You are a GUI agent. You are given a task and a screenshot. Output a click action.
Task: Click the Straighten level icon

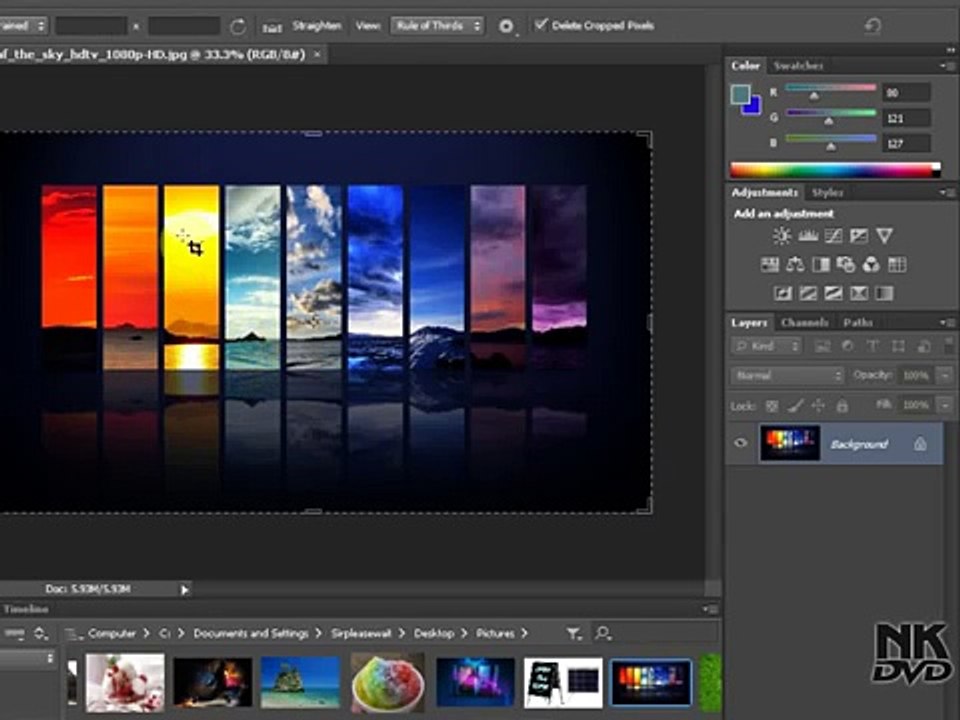click(x=272, y=26)
